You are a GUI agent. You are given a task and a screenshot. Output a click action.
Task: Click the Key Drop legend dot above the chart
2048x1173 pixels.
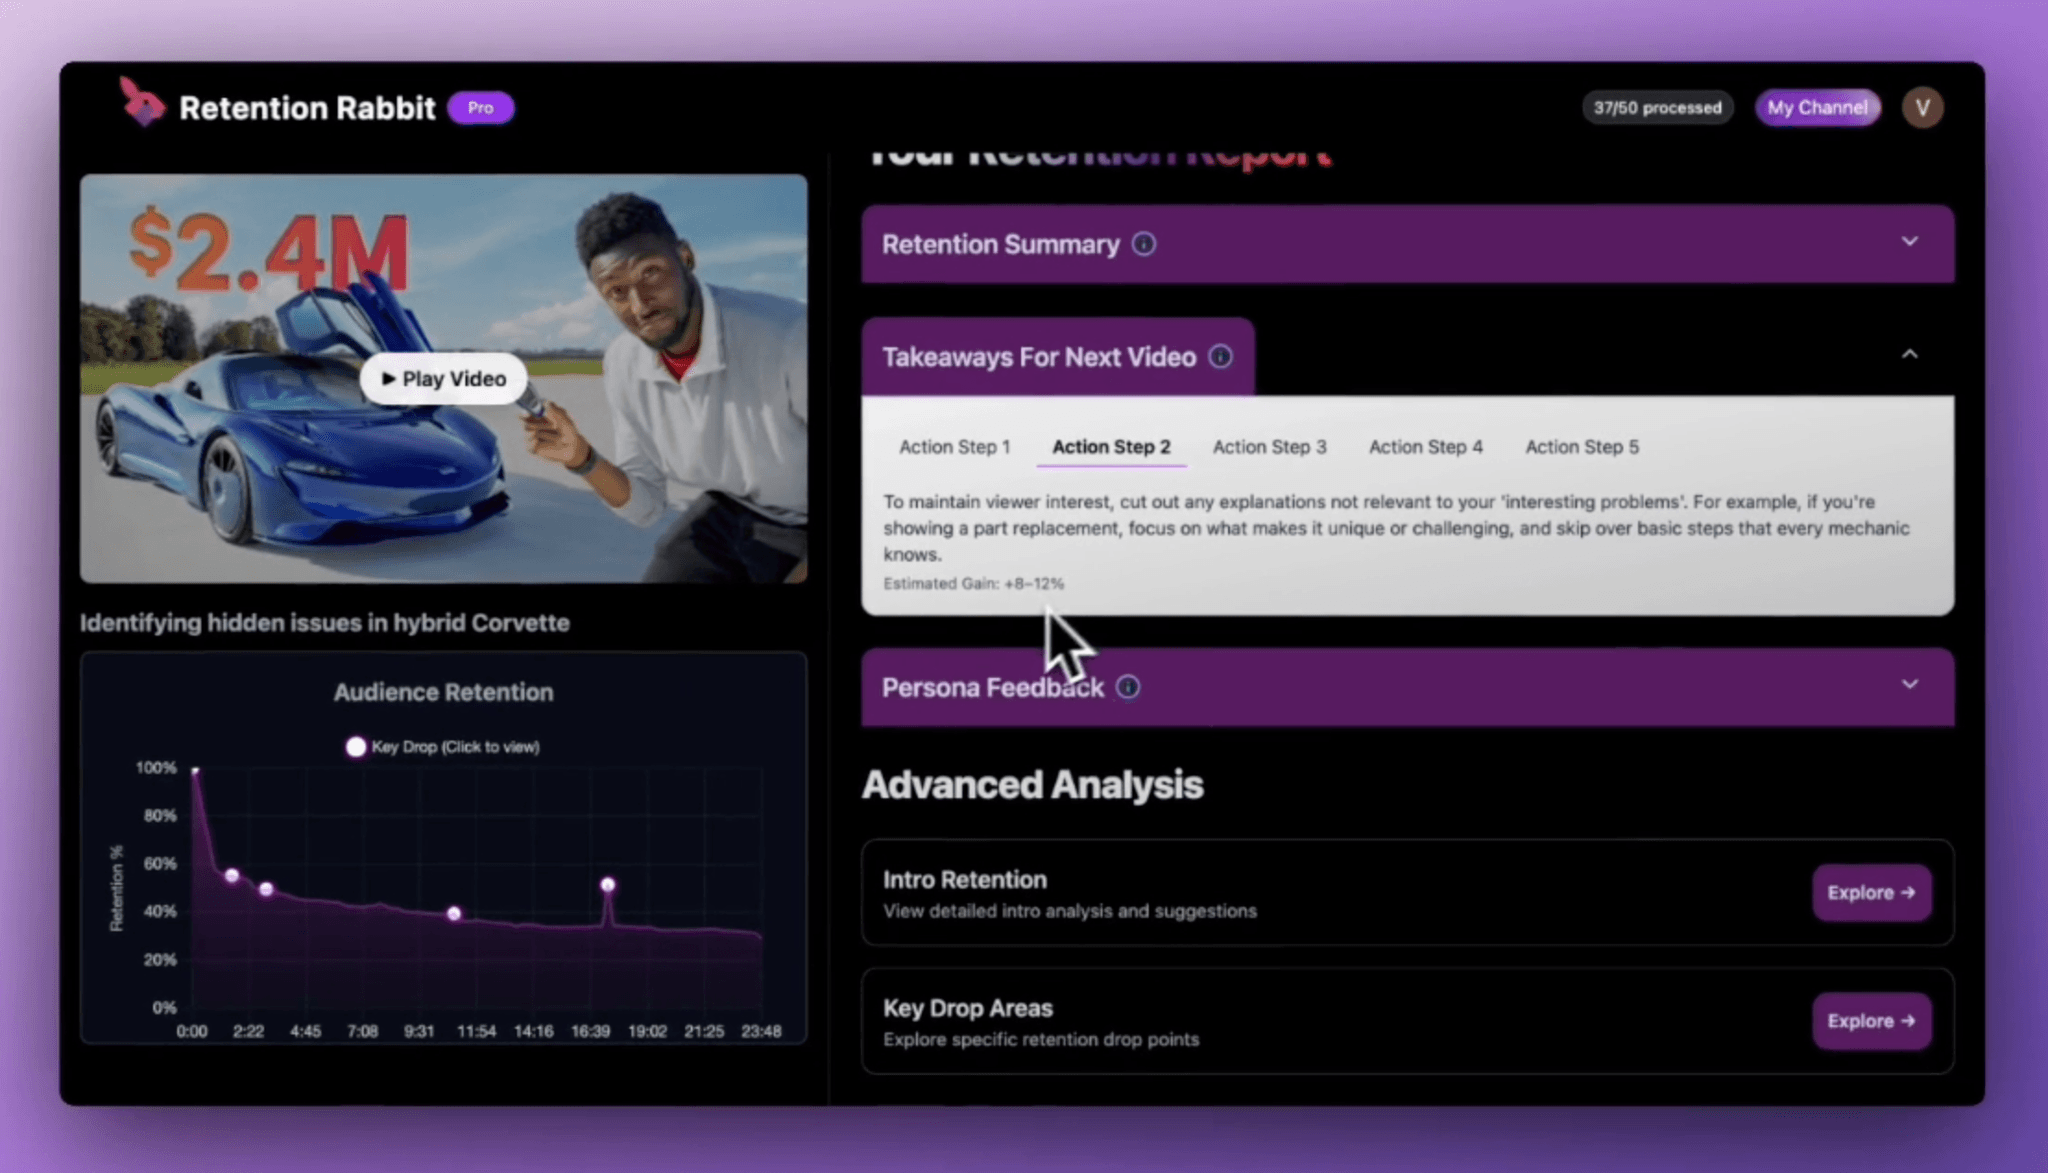pos(356,746)
